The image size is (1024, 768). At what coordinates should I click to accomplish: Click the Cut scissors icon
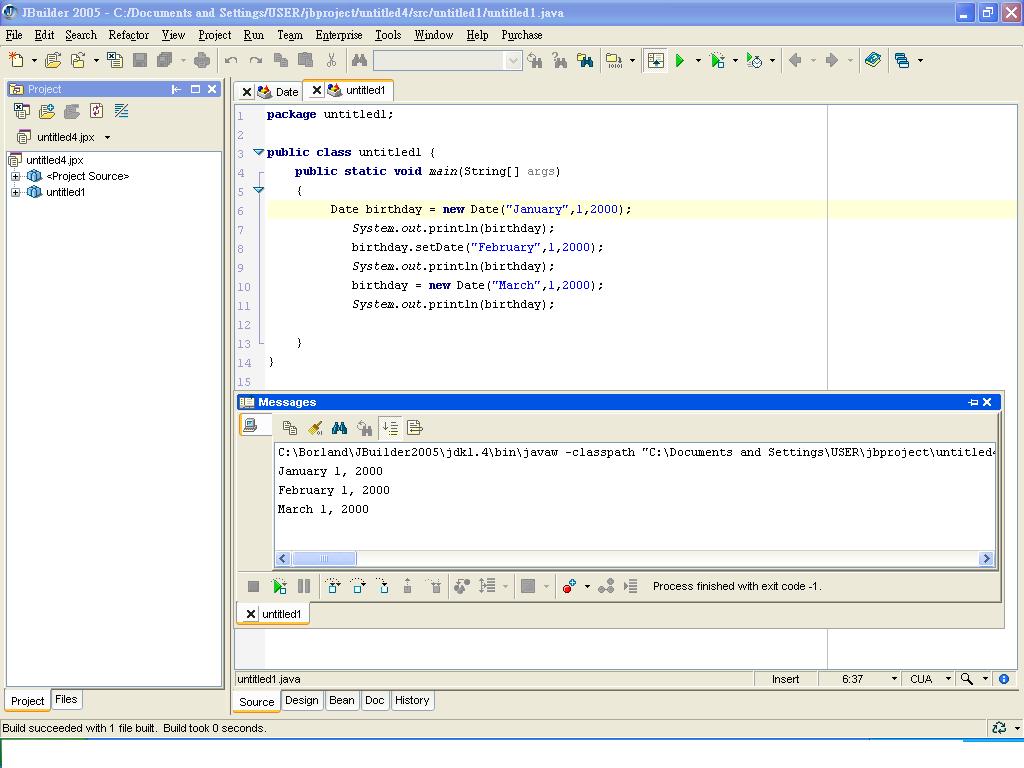coord(331,60)
